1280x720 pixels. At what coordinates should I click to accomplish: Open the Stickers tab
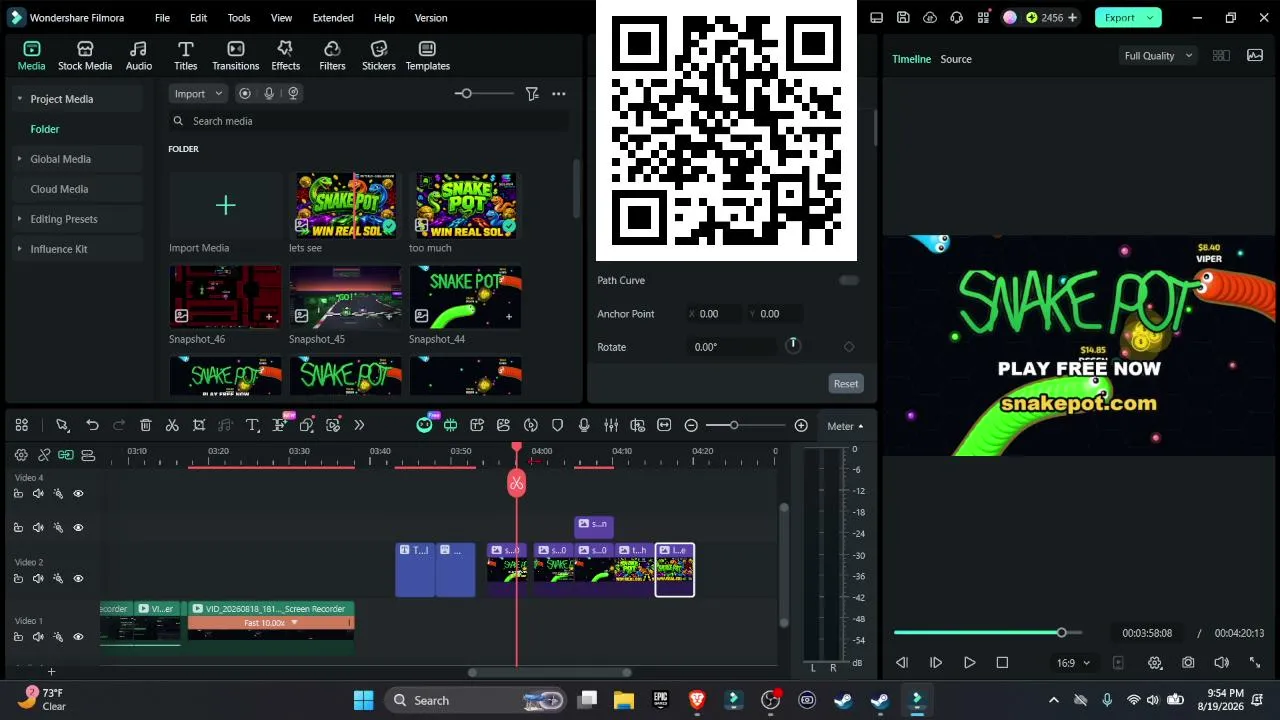pos(379,56)
